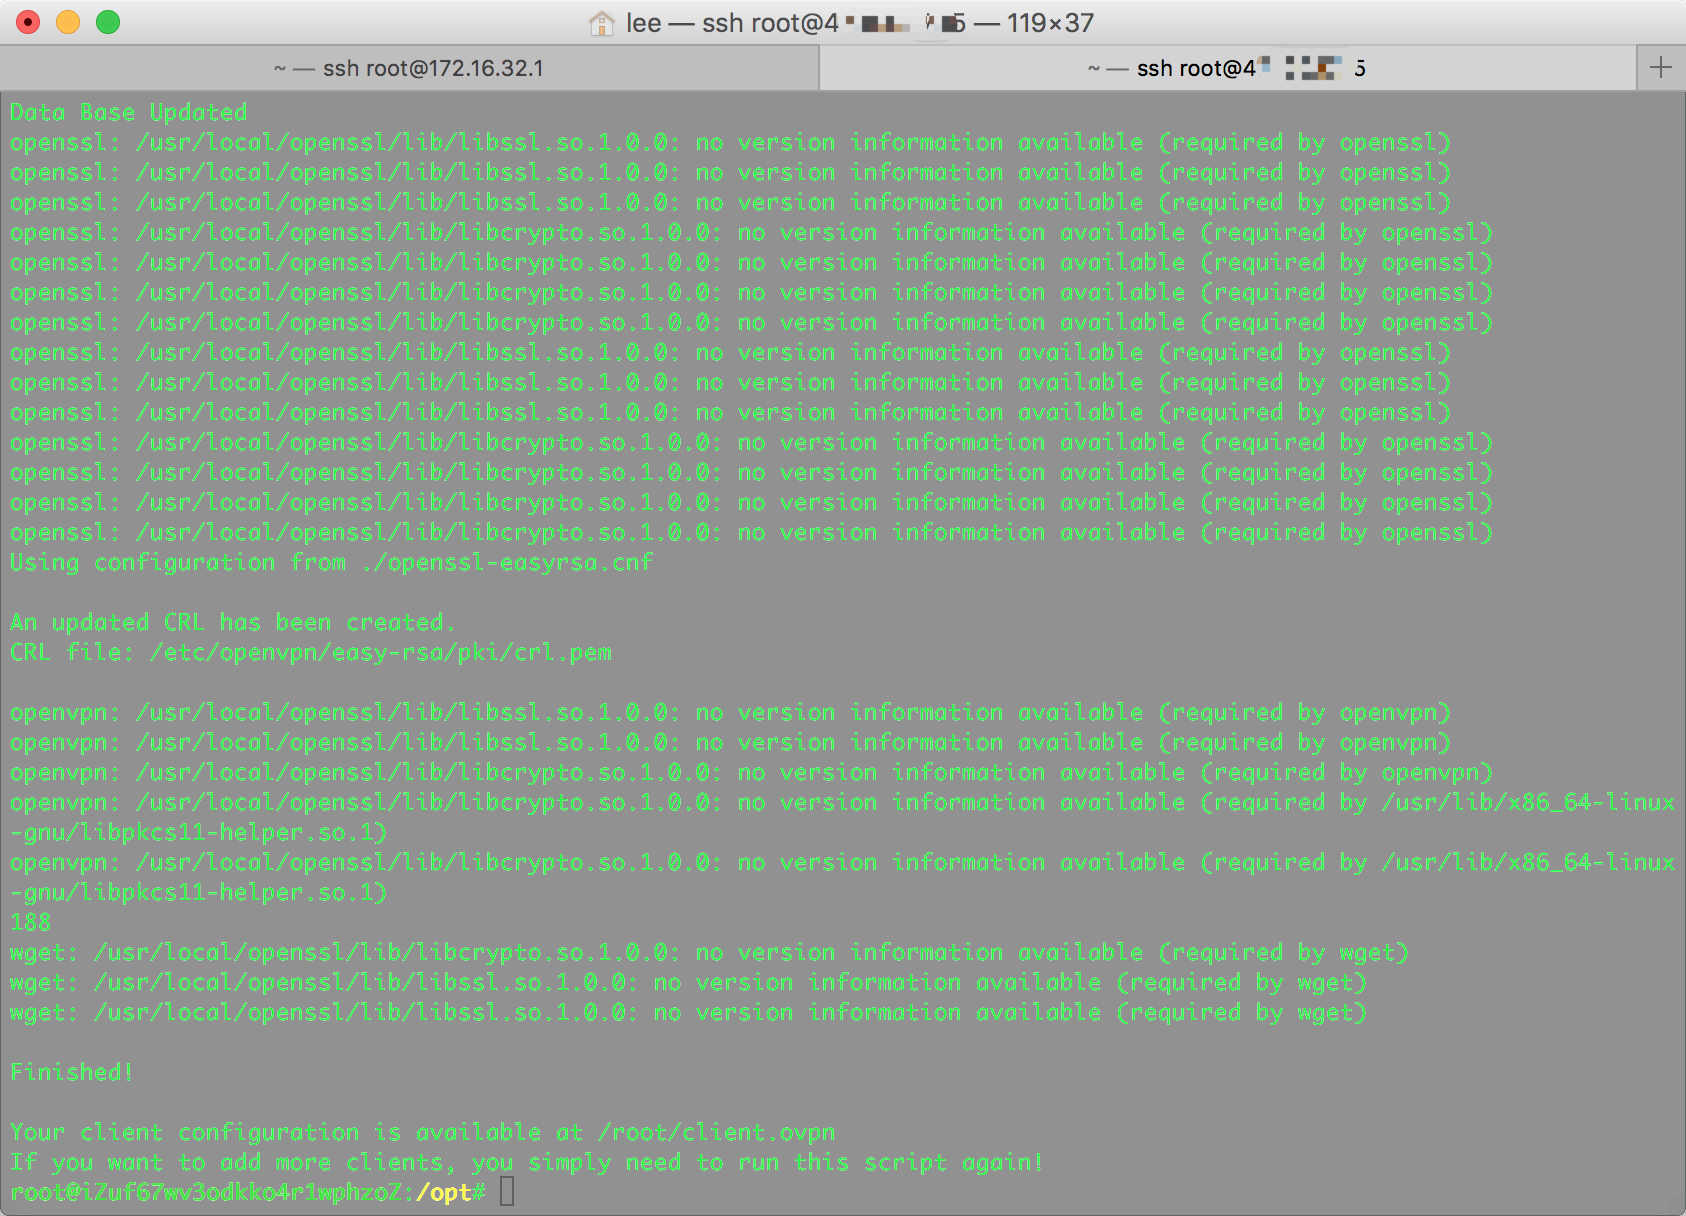Viewport: 1686px width, 1216px height.
Task: Click the home folder icon in title bar
Action: [601, 23]
